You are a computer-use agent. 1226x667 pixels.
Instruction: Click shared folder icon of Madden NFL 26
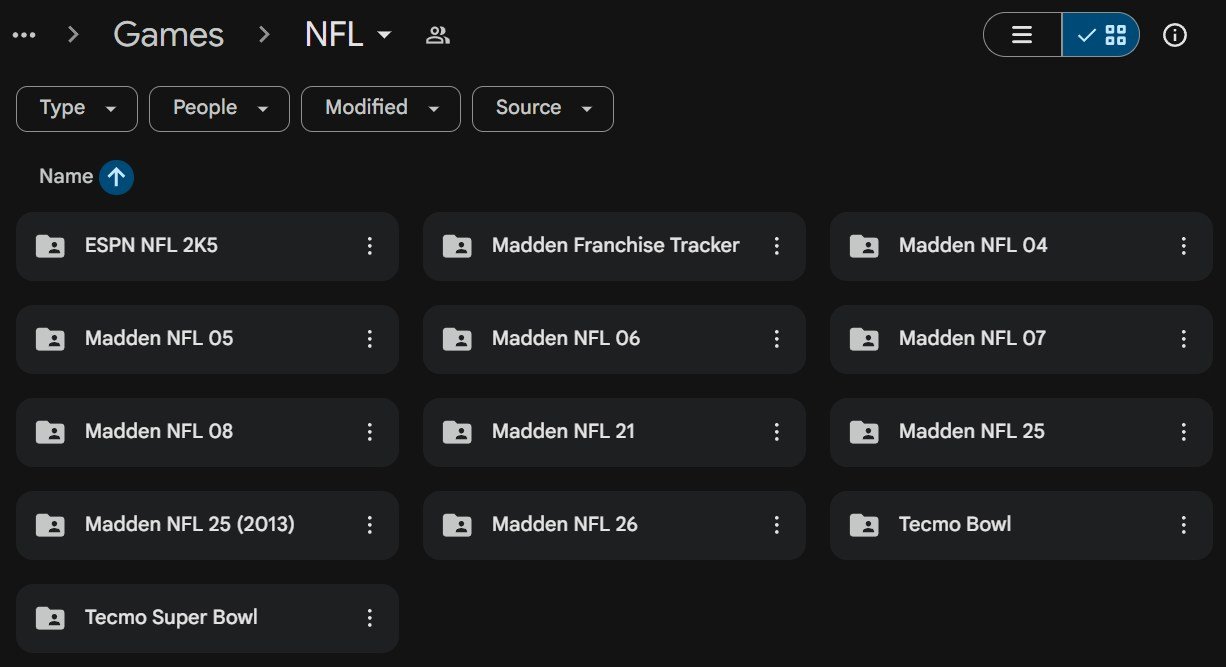coord(457,525)
